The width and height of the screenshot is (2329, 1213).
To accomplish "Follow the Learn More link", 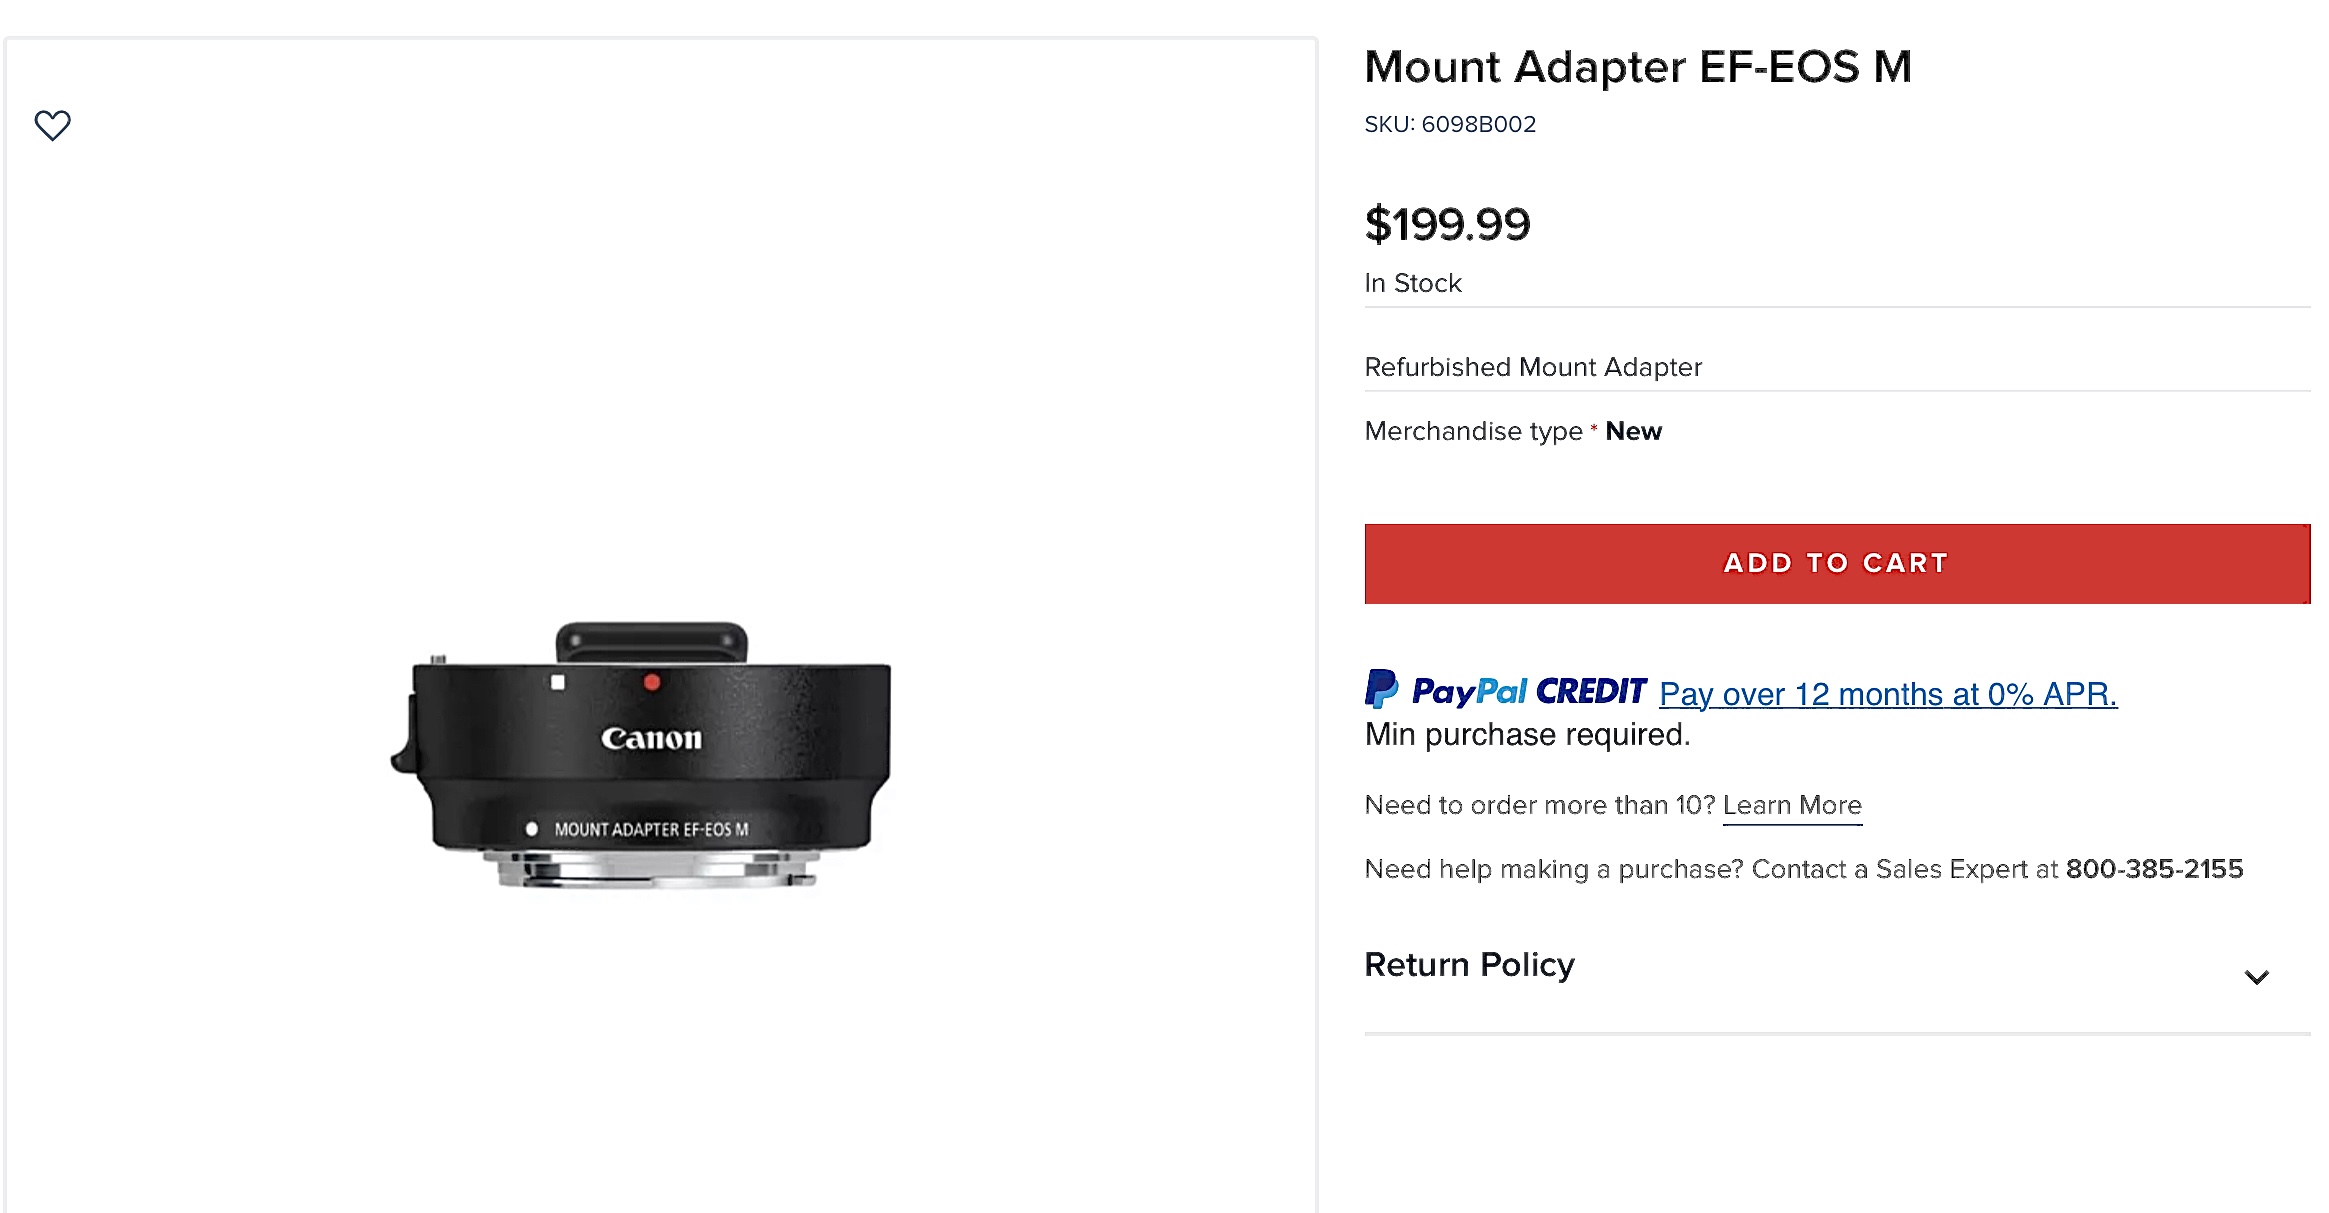I will click(x=1791, y=805).
